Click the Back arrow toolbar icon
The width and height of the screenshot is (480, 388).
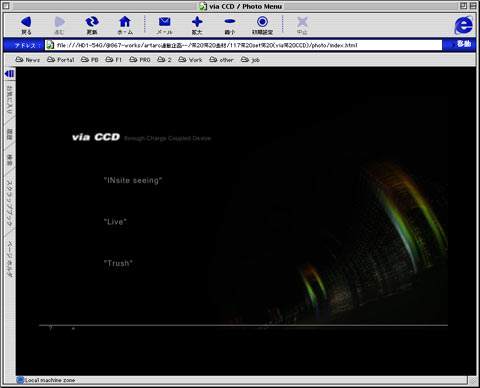pos(26,22)
